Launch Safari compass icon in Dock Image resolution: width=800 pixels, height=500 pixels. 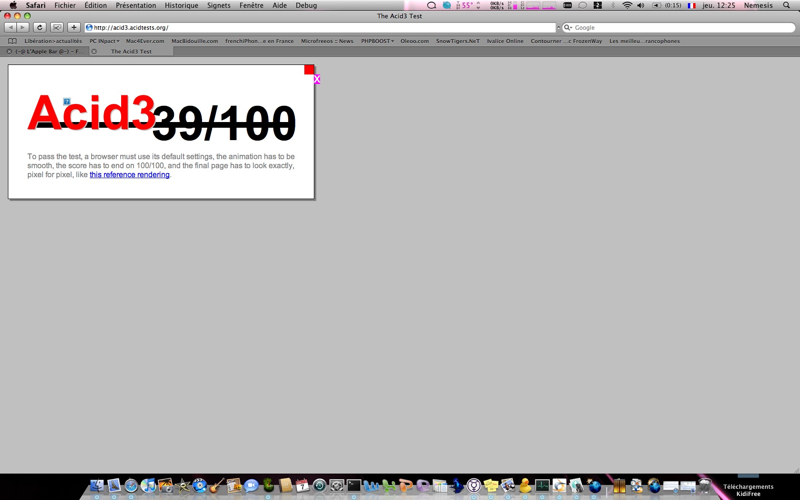click(x=131, y=485)
